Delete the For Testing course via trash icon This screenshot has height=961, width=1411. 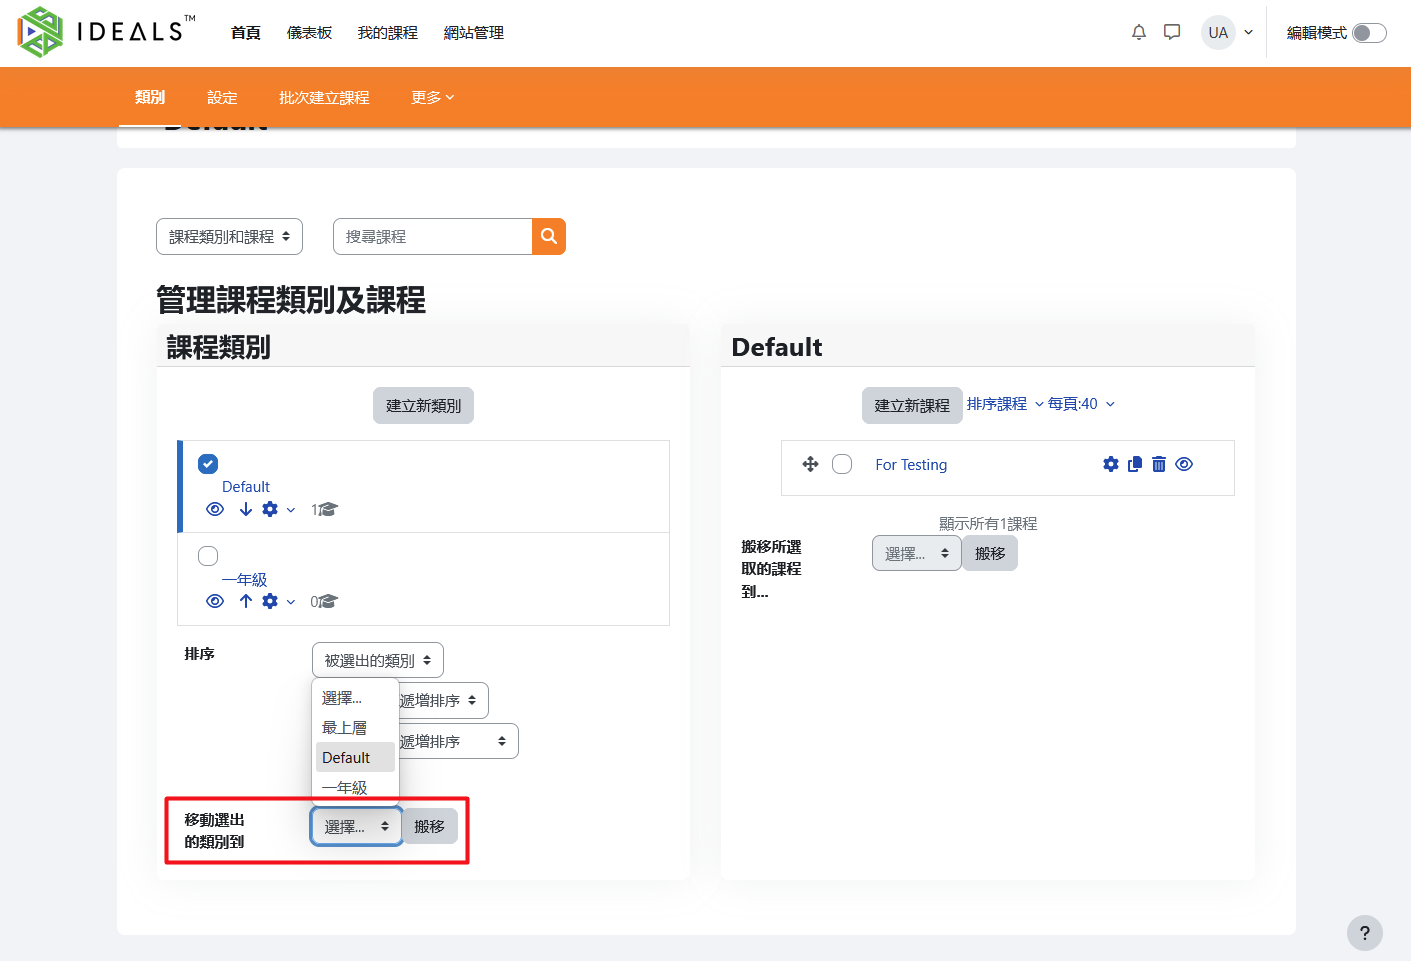pyautogui.click(x=1159, y=464)
